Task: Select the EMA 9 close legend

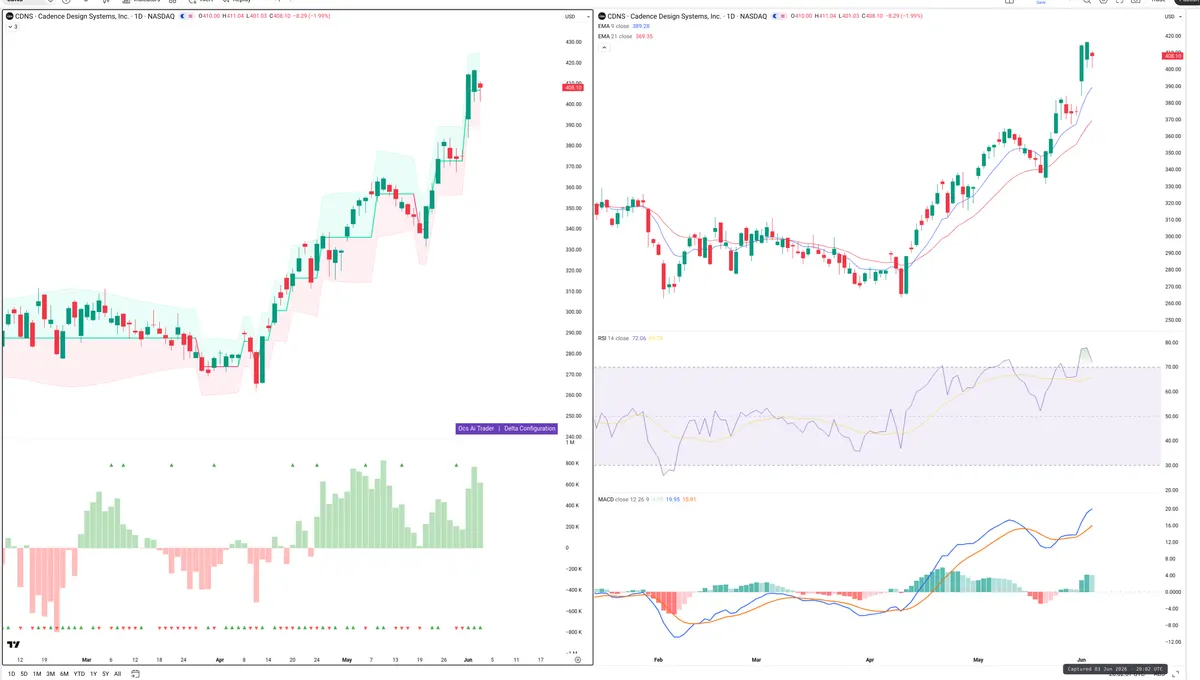Action: pyautogui.click(x=615, y=27)
